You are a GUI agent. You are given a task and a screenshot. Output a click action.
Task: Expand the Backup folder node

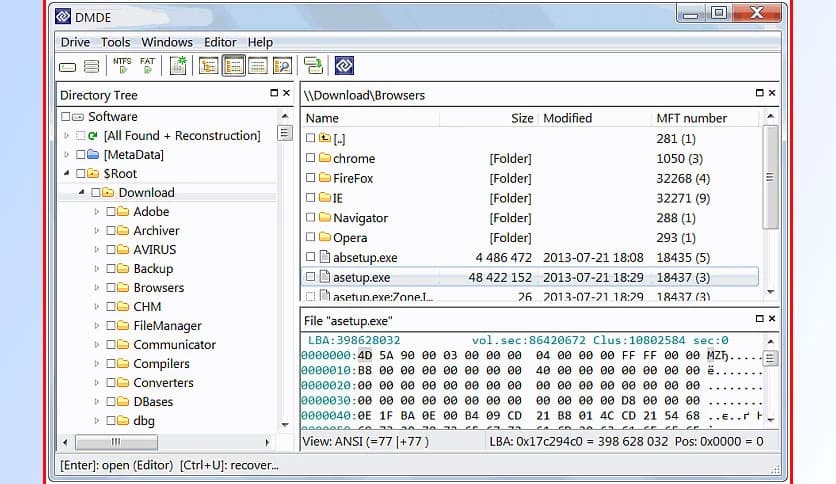97,269
